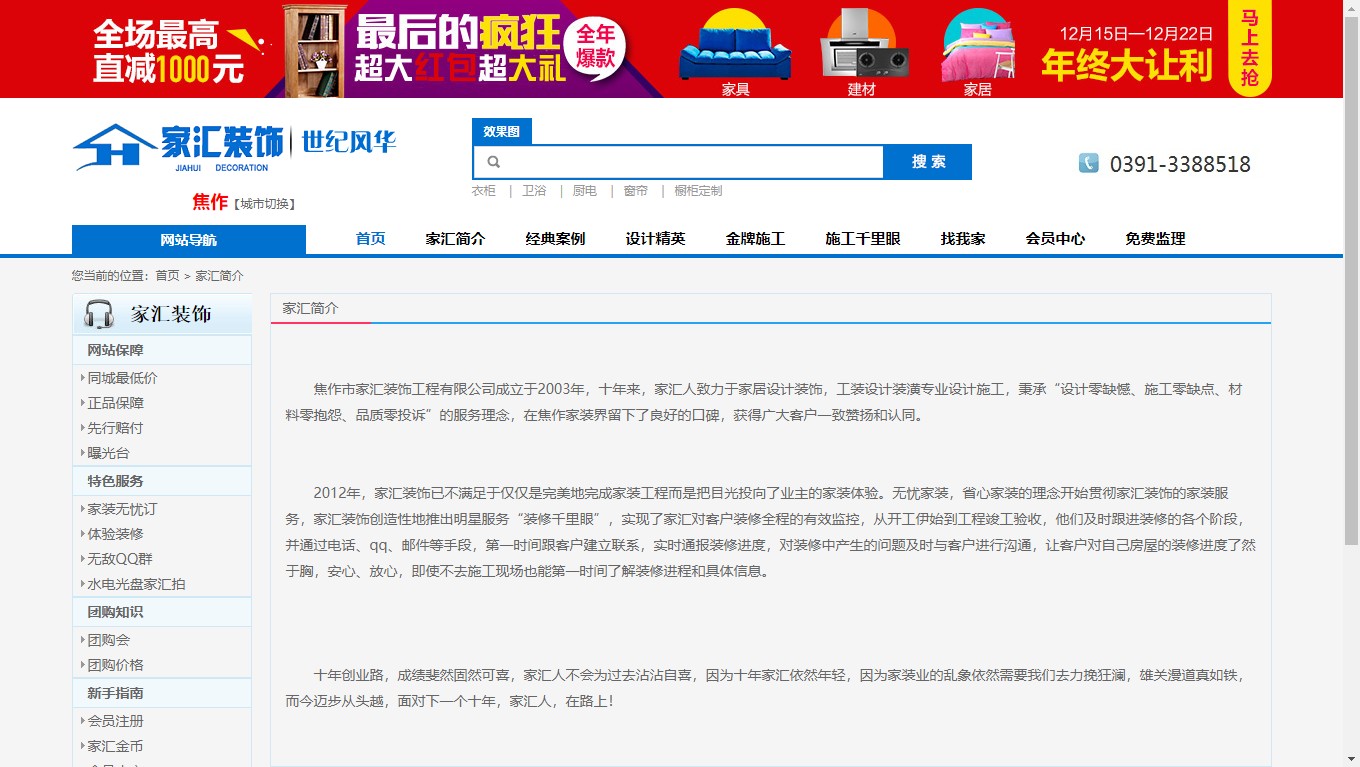Click the magnifier icon in search box
This screenshot has height=767, width=1360.
[x=493, y=162]
